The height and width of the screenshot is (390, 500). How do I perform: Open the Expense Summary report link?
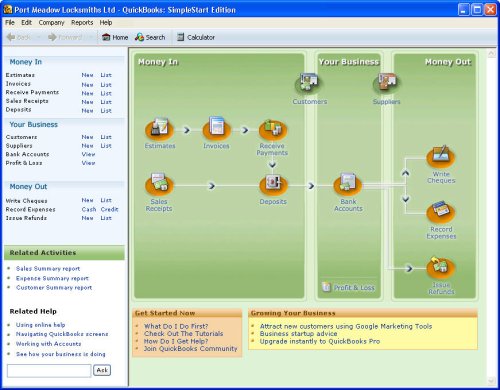(x=52, y=278)
